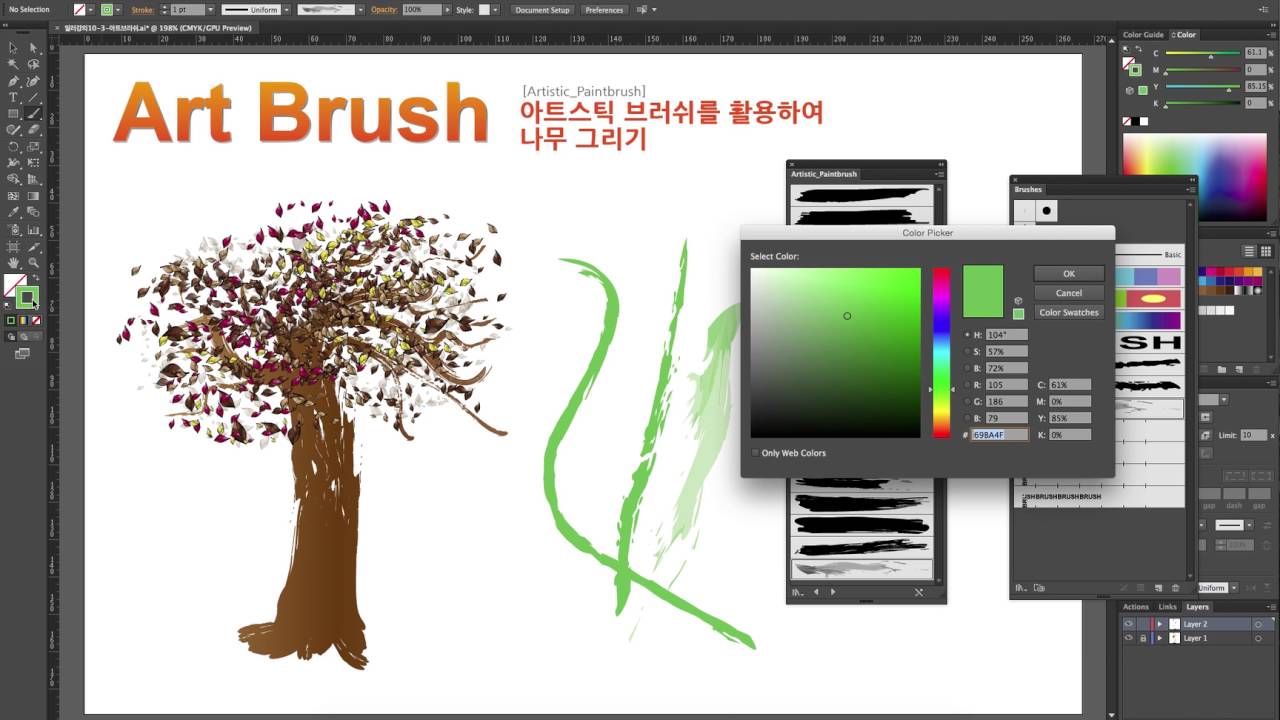Image resolution: width=1280 pixels, height=720 pixels.
Task: Select the Eyedropper tool
Action: click(x=13, y=212)
